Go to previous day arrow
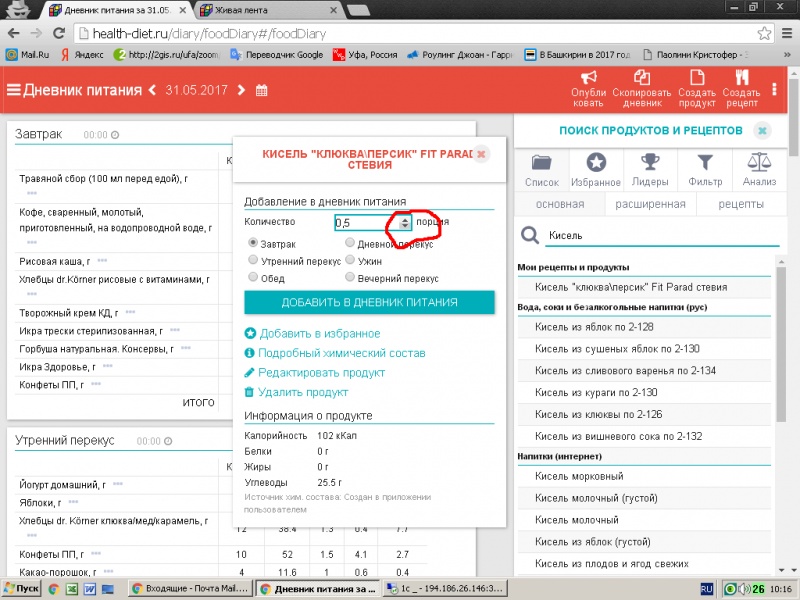 coord(153,90)
